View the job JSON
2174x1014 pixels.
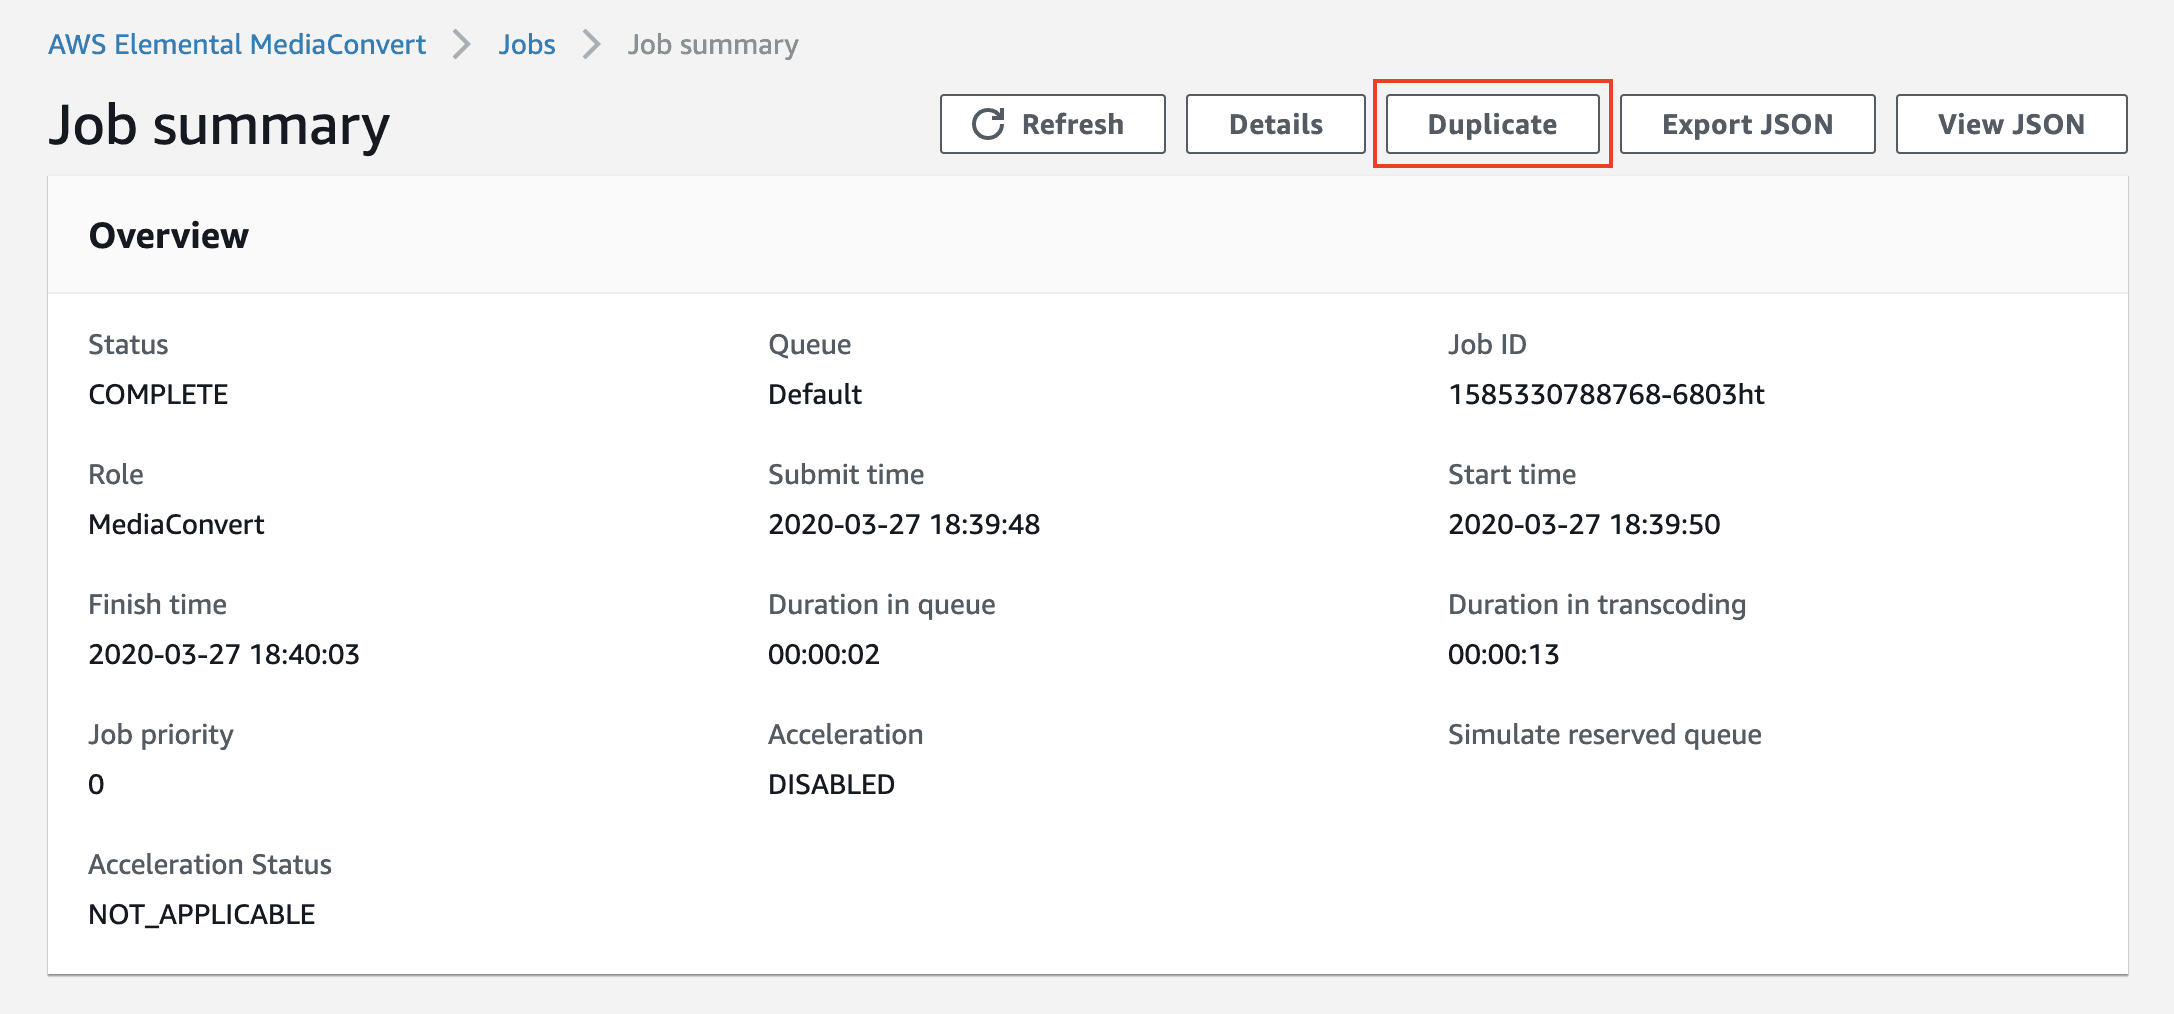coord(2011,124)
